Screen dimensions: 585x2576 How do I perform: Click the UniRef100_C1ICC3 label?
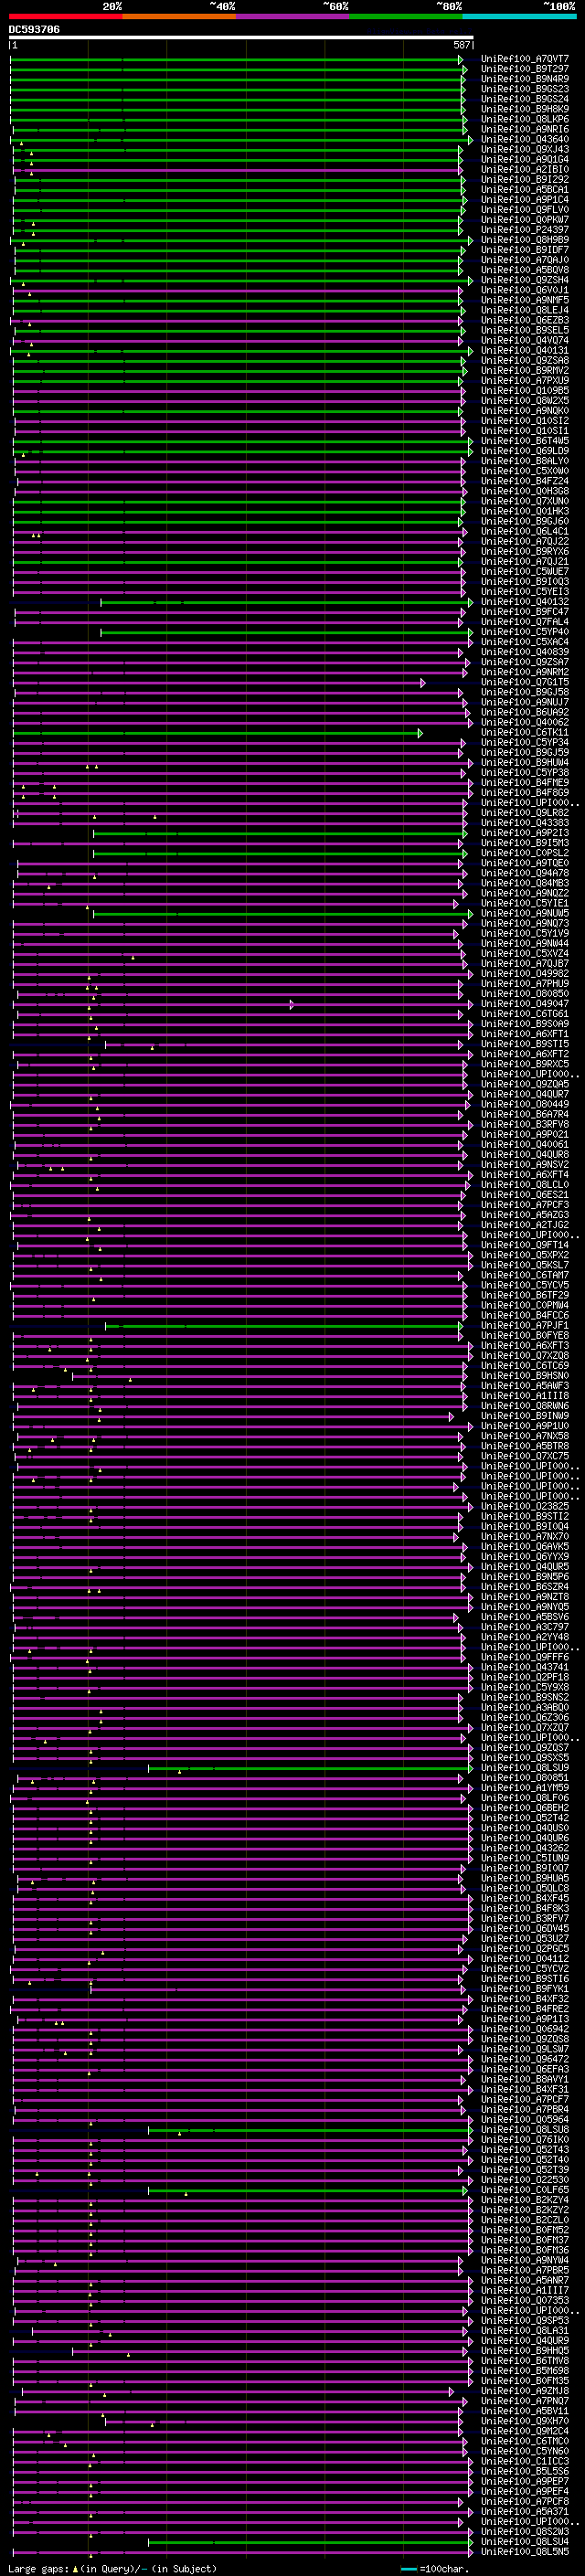(525, 2461)
